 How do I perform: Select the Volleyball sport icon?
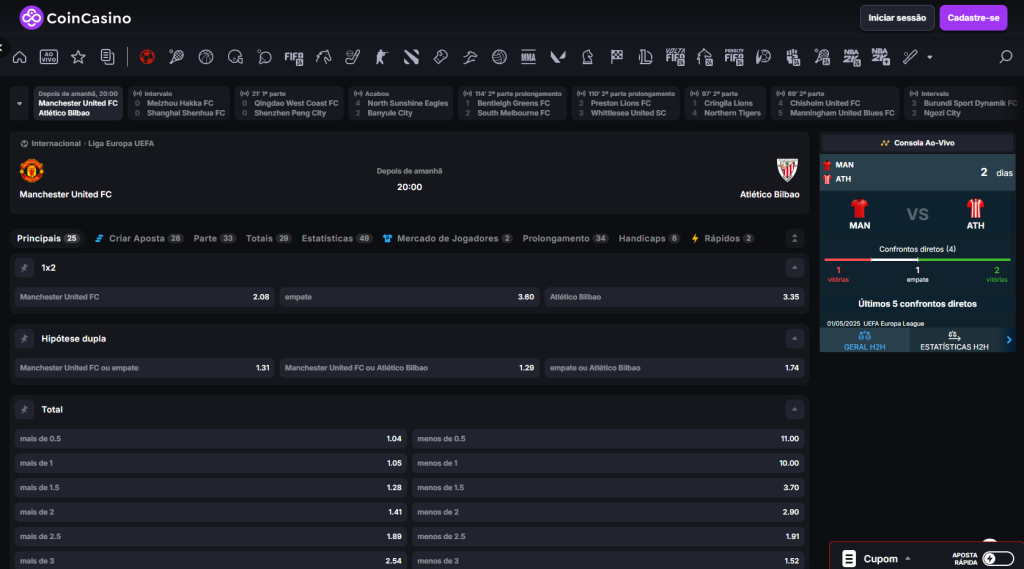[x=499, y=57]
